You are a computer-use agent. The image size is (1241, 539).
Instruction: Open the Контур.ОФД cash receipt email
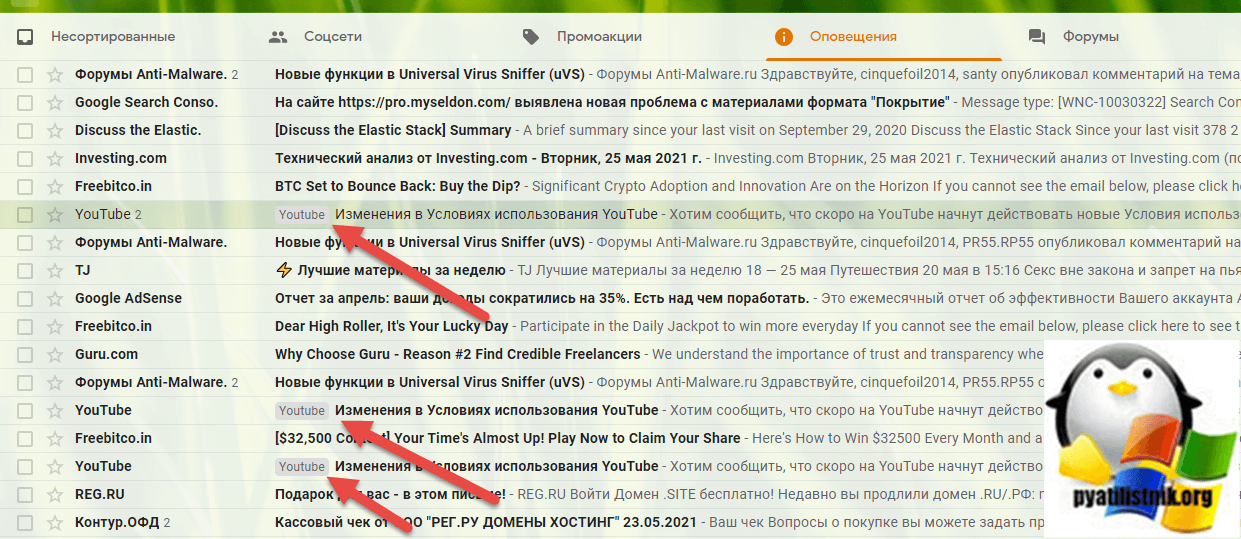pyautogui.click(x=488, y=522)
